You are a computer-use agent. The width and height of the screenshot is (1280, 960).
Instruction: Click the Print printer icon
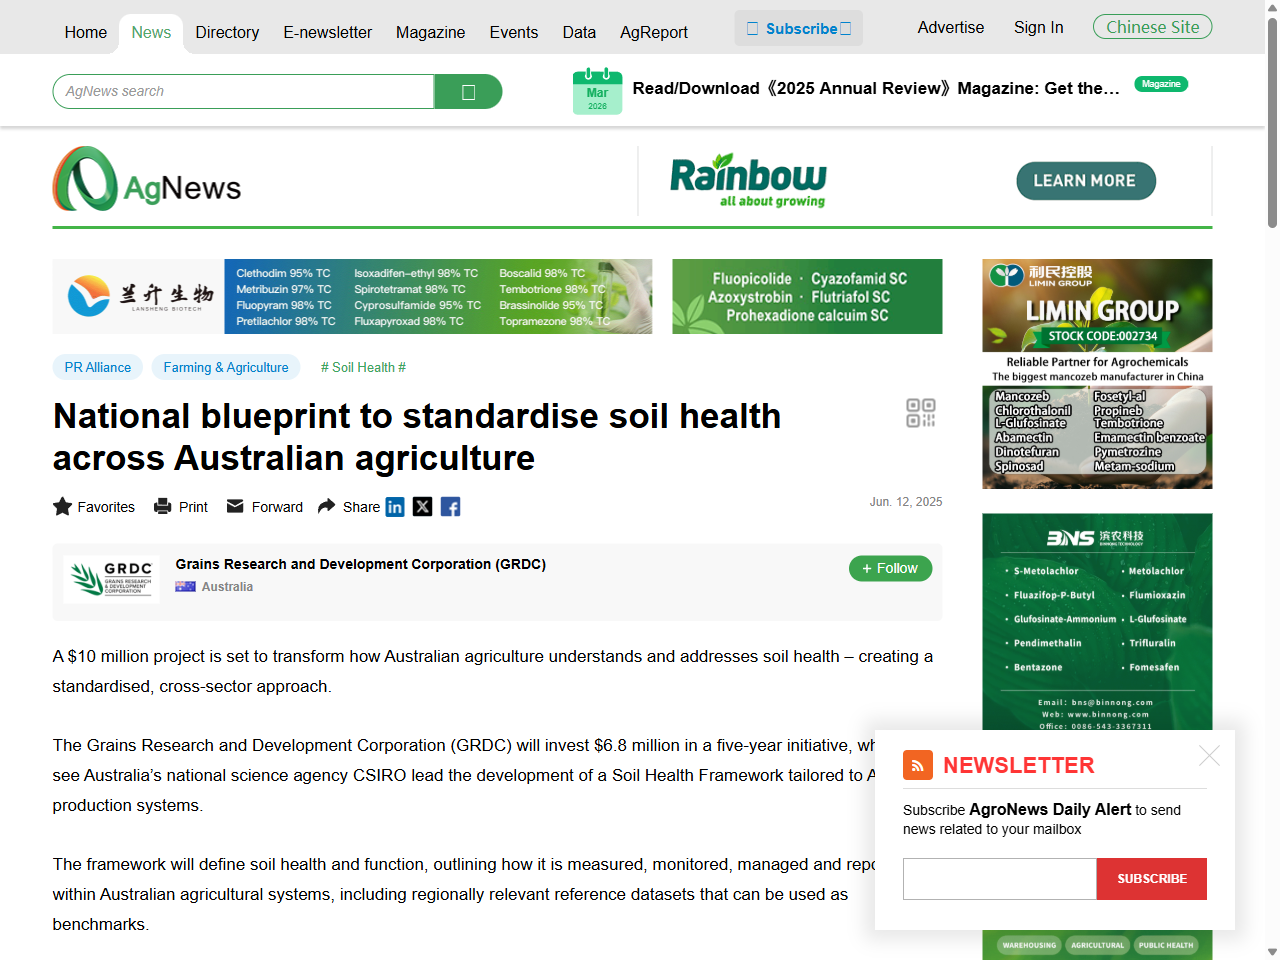coord(163,507)
